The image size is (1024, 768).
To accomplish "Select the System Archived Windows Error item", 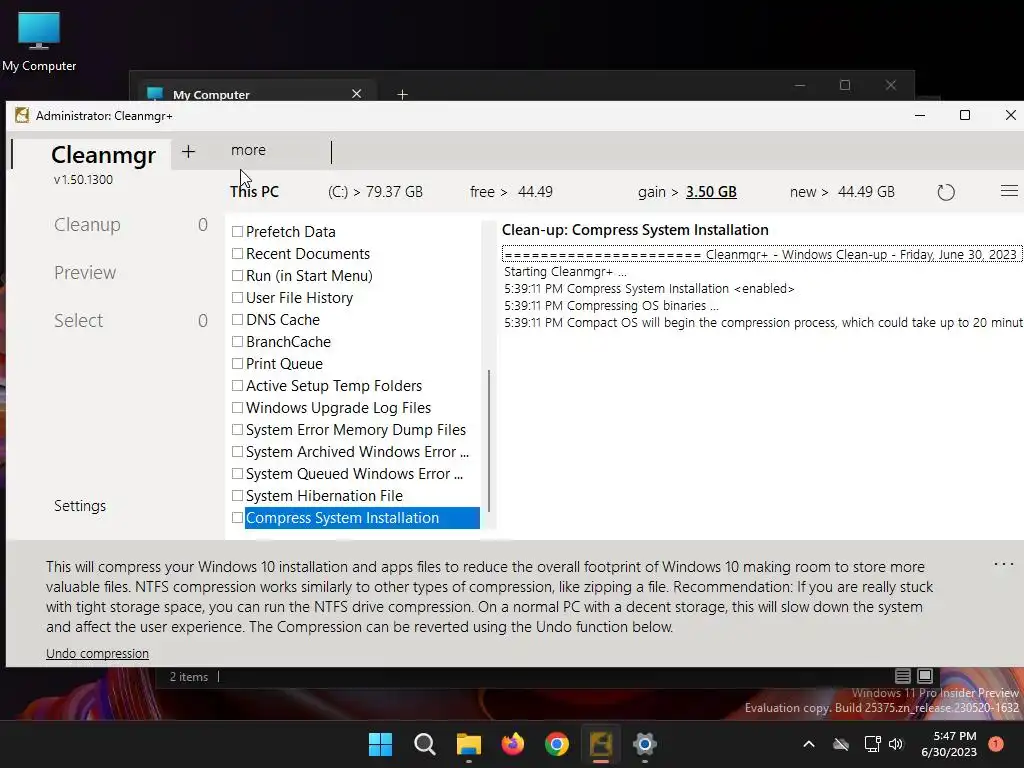I will (x=357, y=452).
